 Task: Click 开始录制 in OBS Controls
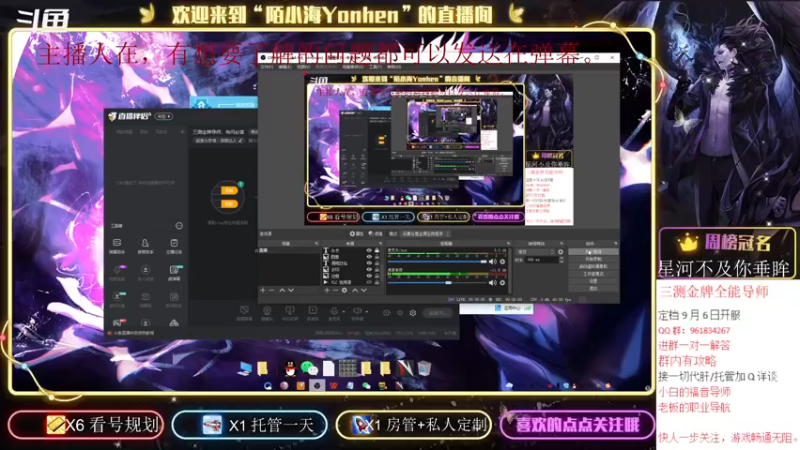point(593,259)
